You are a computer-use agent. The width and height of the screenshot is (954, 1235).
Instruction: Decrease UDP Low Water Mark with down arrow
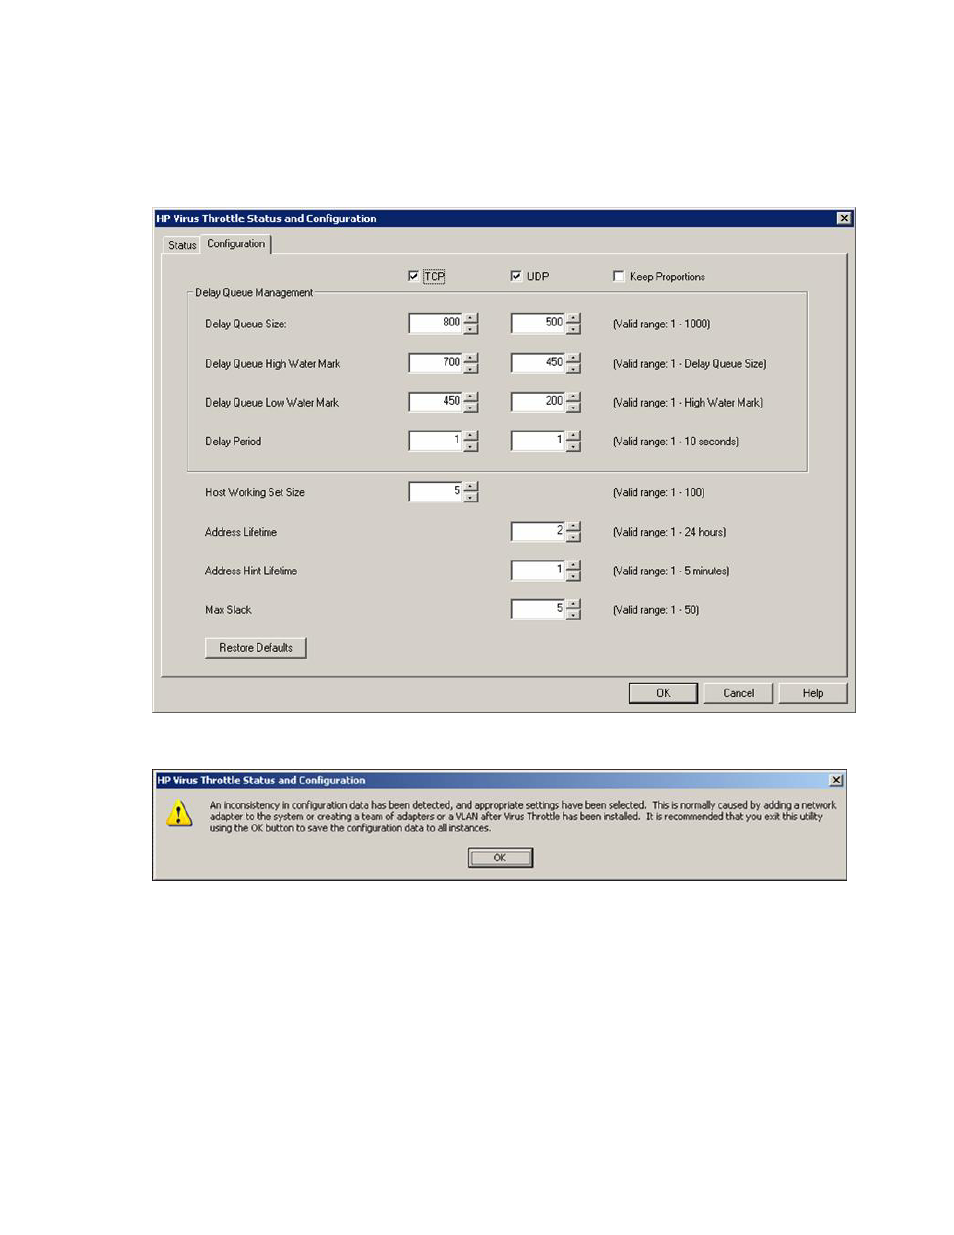click(573, 407)
